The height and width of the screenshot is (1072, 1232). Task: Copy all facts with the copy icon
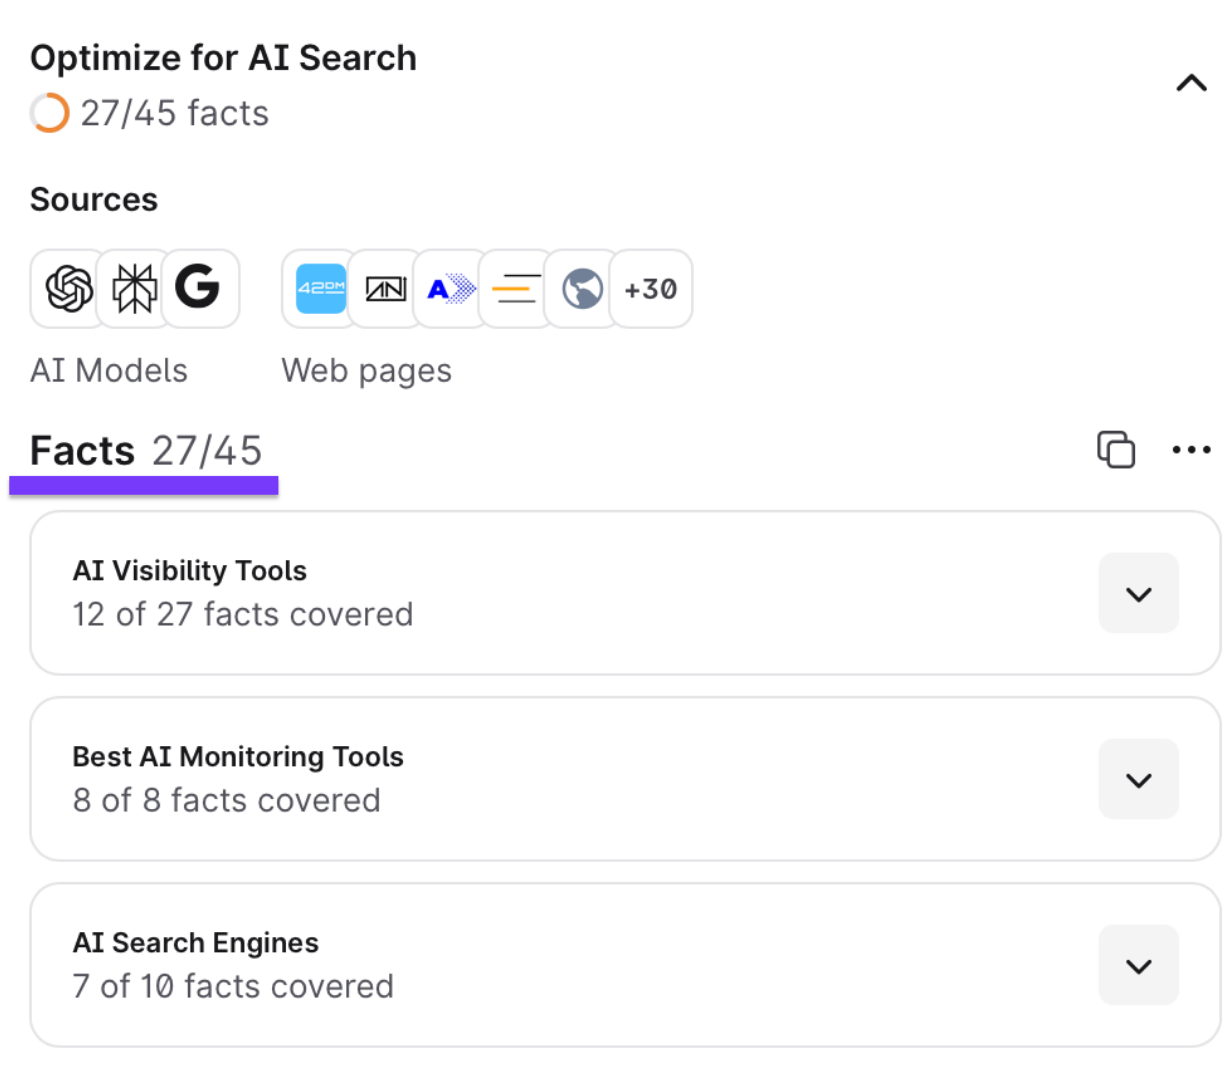(x=1116, y=450)
